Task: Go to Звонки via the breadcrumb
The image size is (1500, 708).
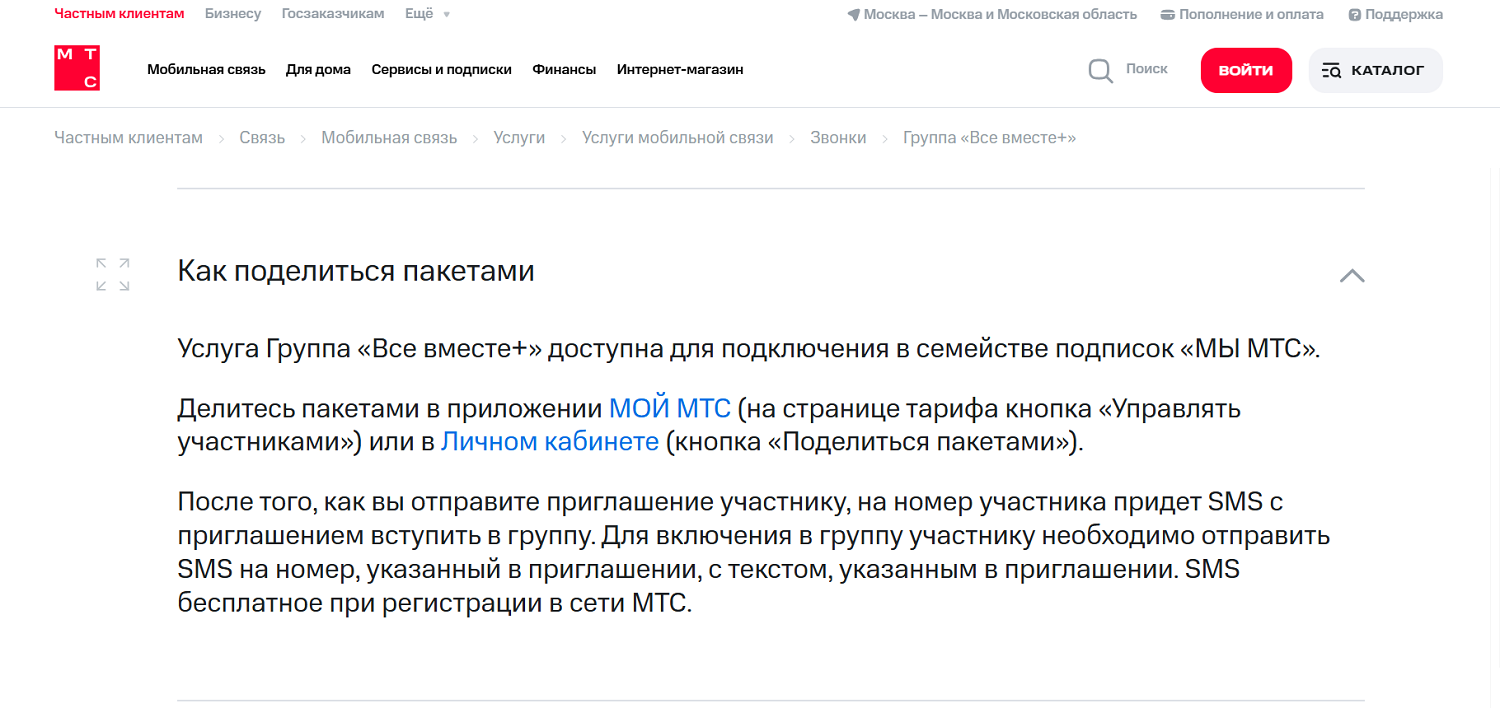Action: coord(838,137)
